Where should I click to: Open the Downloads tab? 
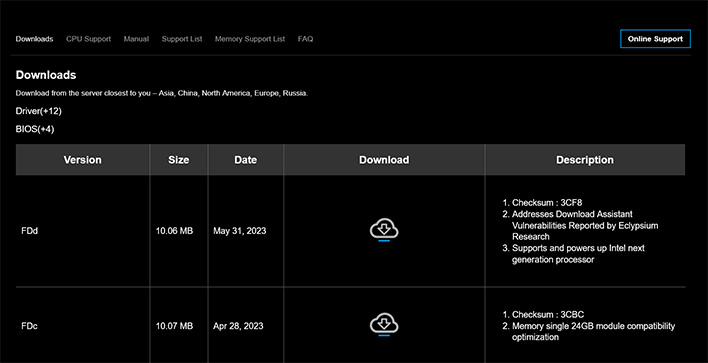click(x=34, y=39)
